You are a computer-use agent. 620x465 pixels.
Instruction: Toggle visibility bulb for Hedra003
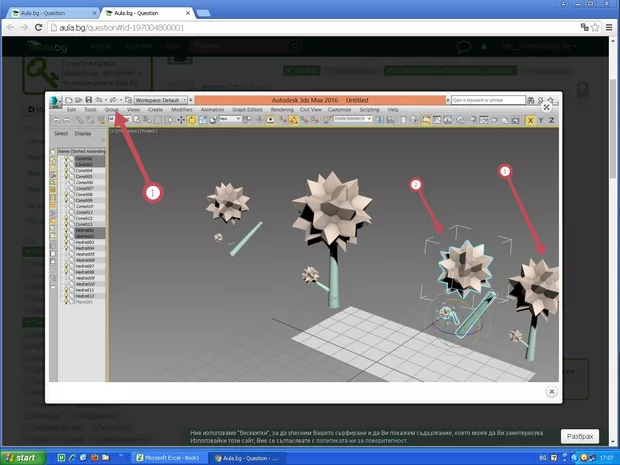(66, 242)
